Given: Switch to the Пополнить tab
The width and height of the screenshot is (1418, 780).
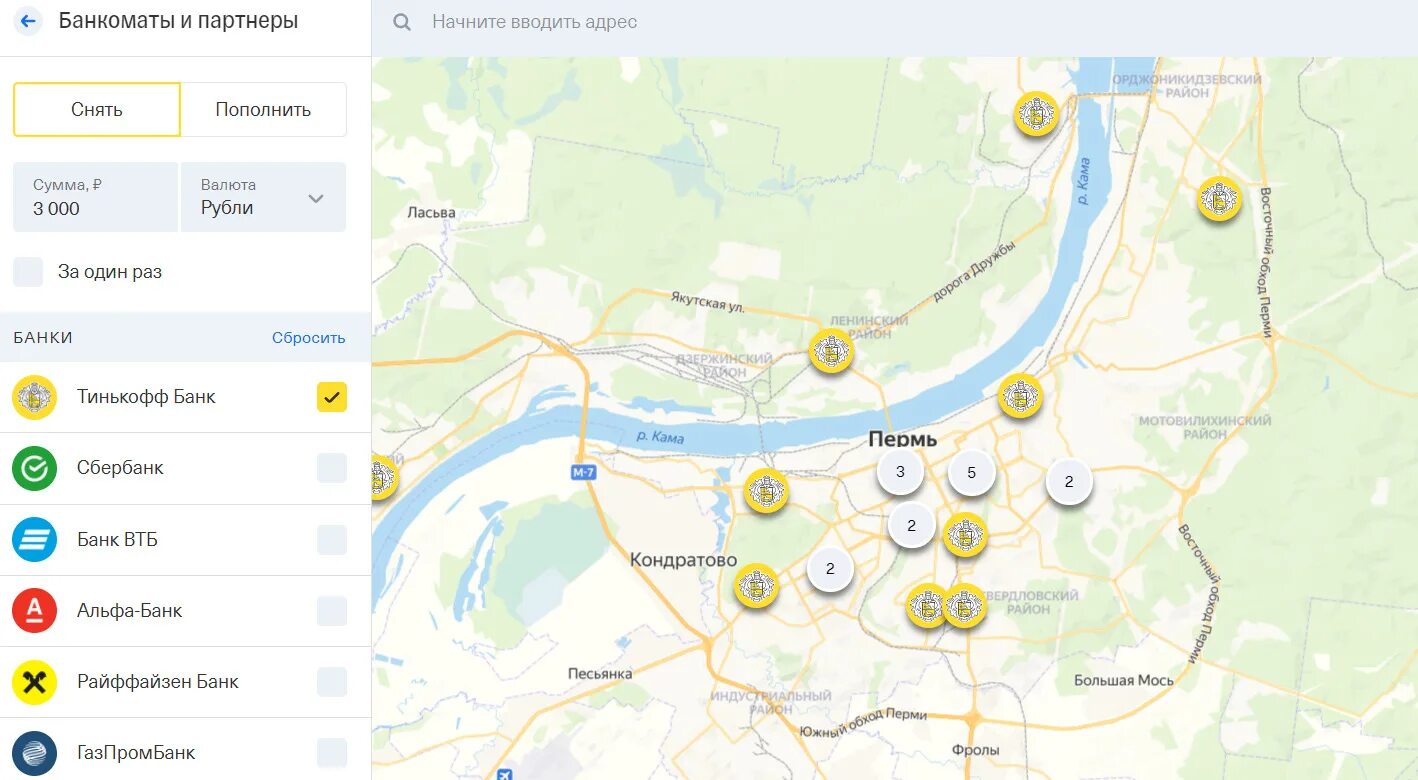Looking at the screenshot, I should pos(263,109).
